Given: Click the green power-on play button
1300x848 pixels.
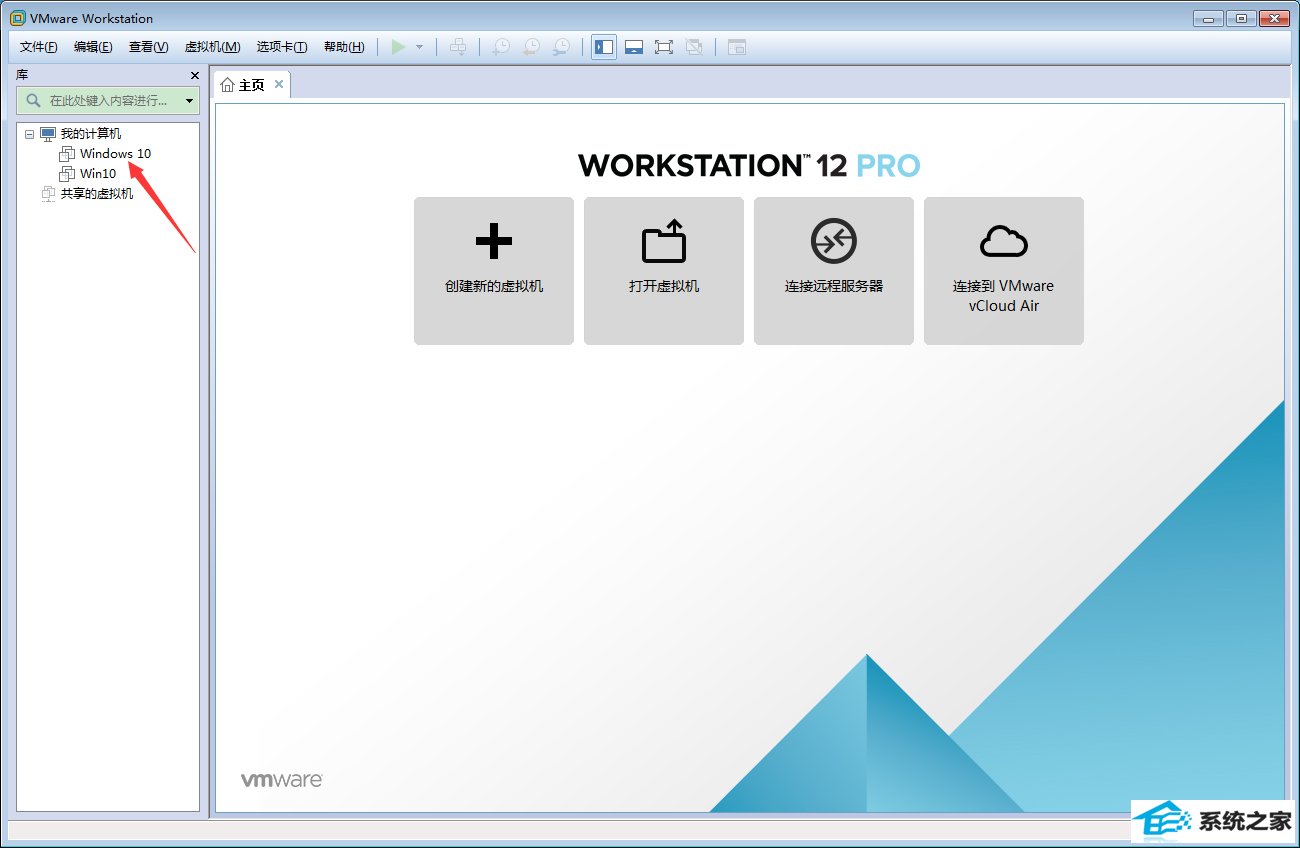Looking at the screenshot, I should 398,47.
